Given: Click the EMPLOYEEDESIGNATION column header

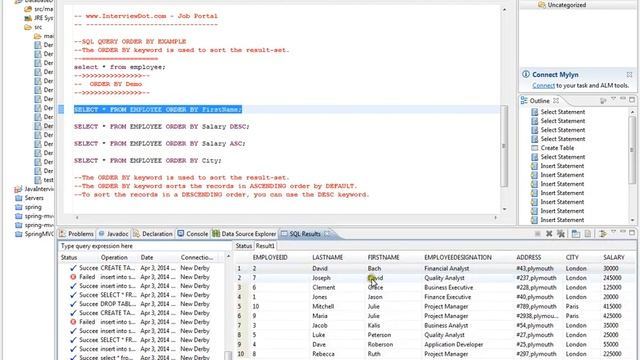Looking at the screenshot, I should point(458,258).
